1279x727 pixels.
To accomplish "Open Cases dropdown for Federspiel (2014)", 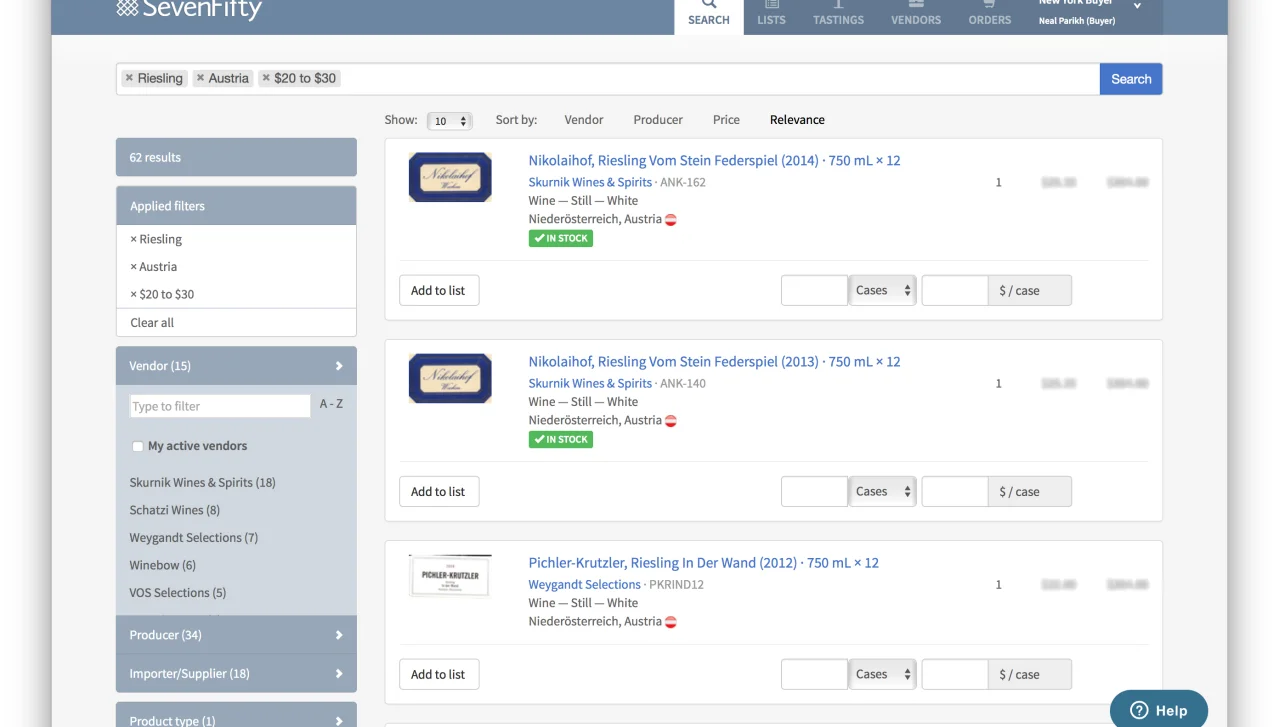I will [x=883, y=291].
